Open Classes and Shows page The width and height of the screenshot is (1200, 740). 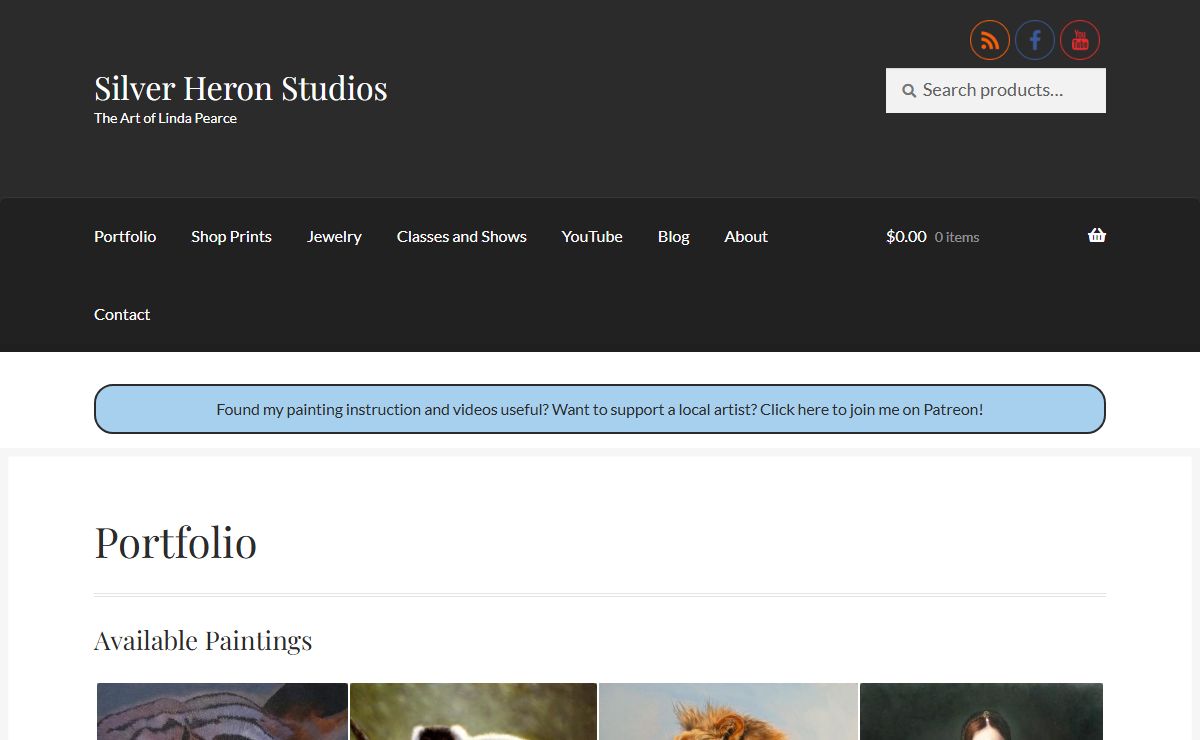[x=462, y=236]
